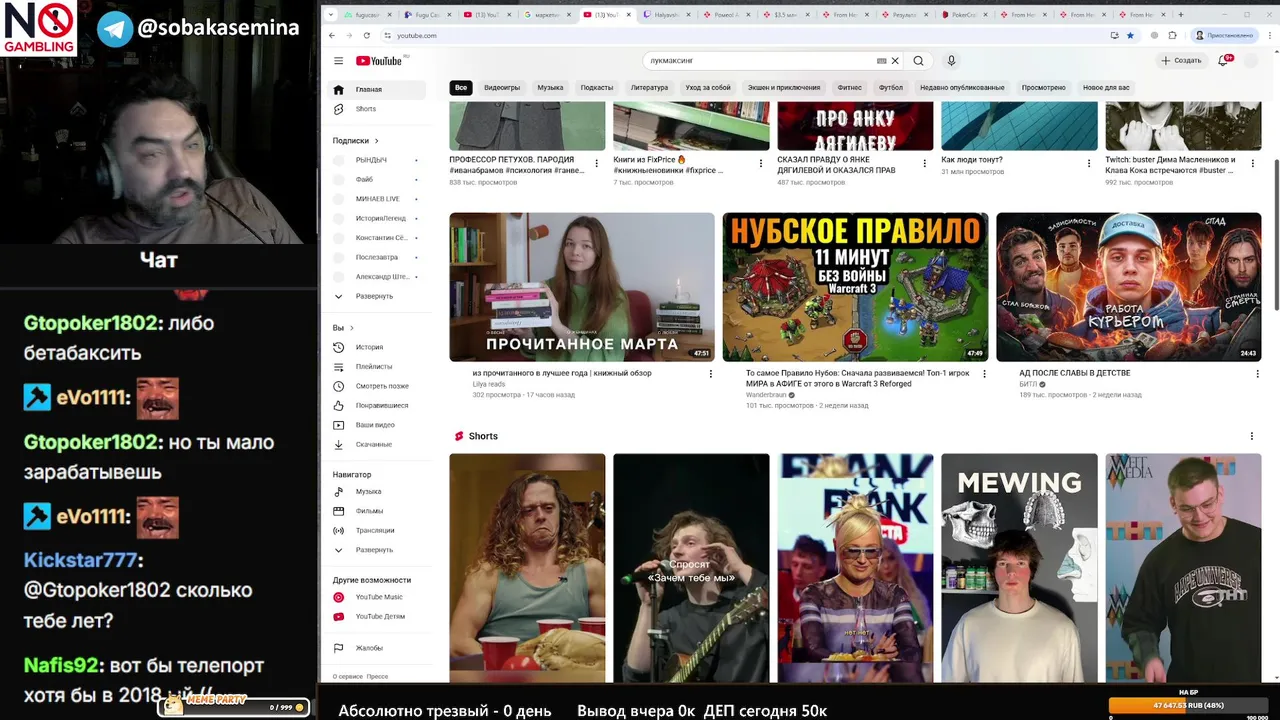Open the Wanderbraun channel link

[x=767, y=395]
